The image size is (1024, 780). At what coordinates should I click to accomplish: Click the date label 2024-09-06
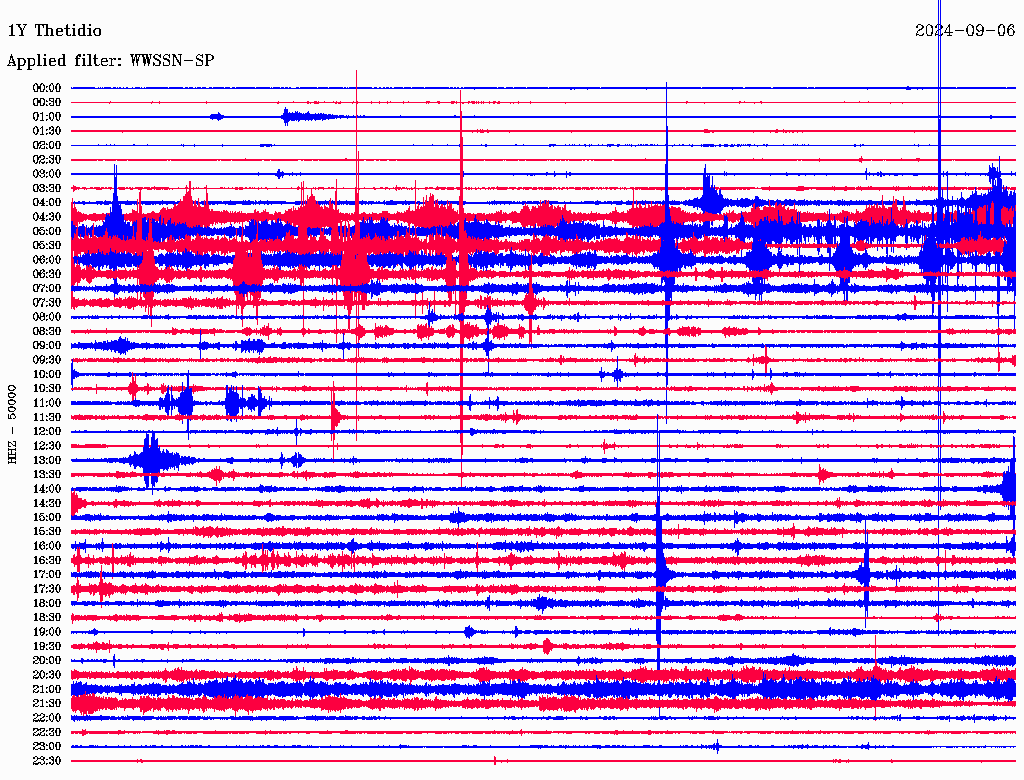click(965, 31)
